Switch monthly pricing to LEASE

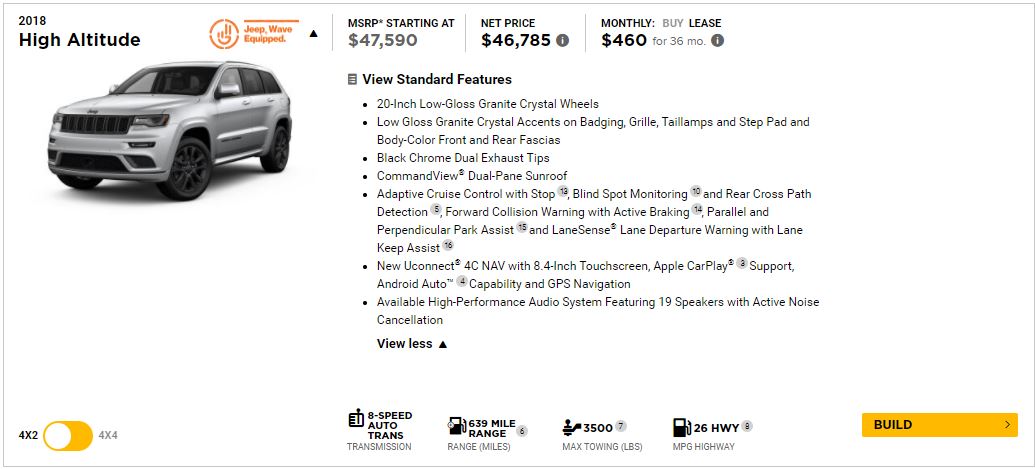pyautogui.click(x=705, y=23)
